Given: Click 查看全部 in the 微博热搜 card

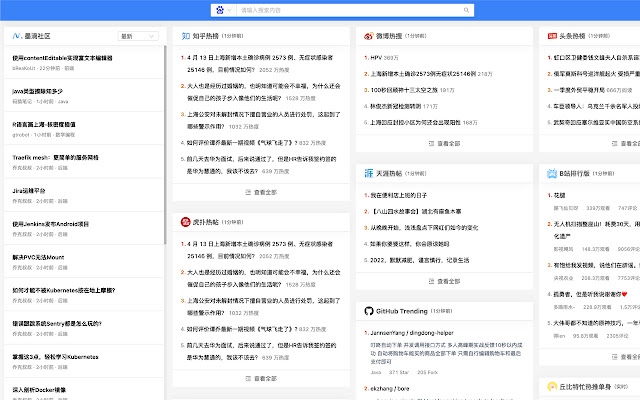Looking at the screenshot, I should coord(449,144).
